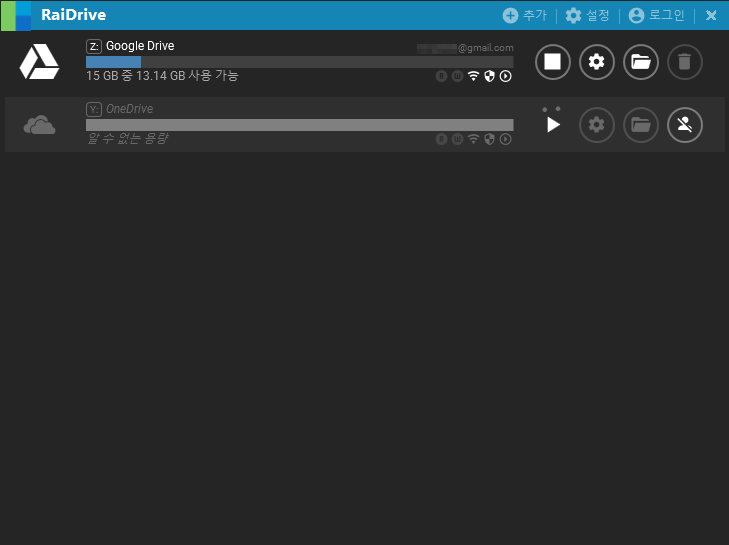The image size is (729, 545).
Task: Select the OneDrive name text
Action: click(129, 109)
